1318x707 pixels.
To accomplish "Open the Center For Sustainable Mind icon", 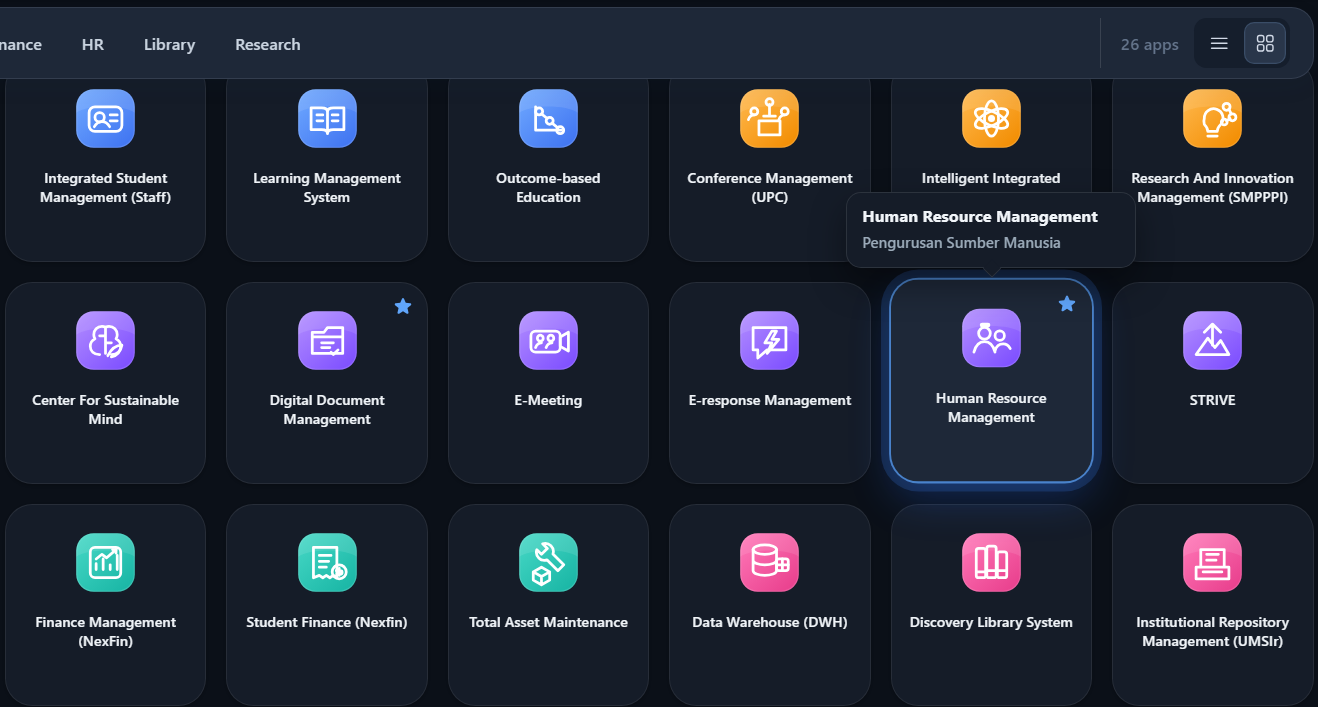I will (105, 340).
